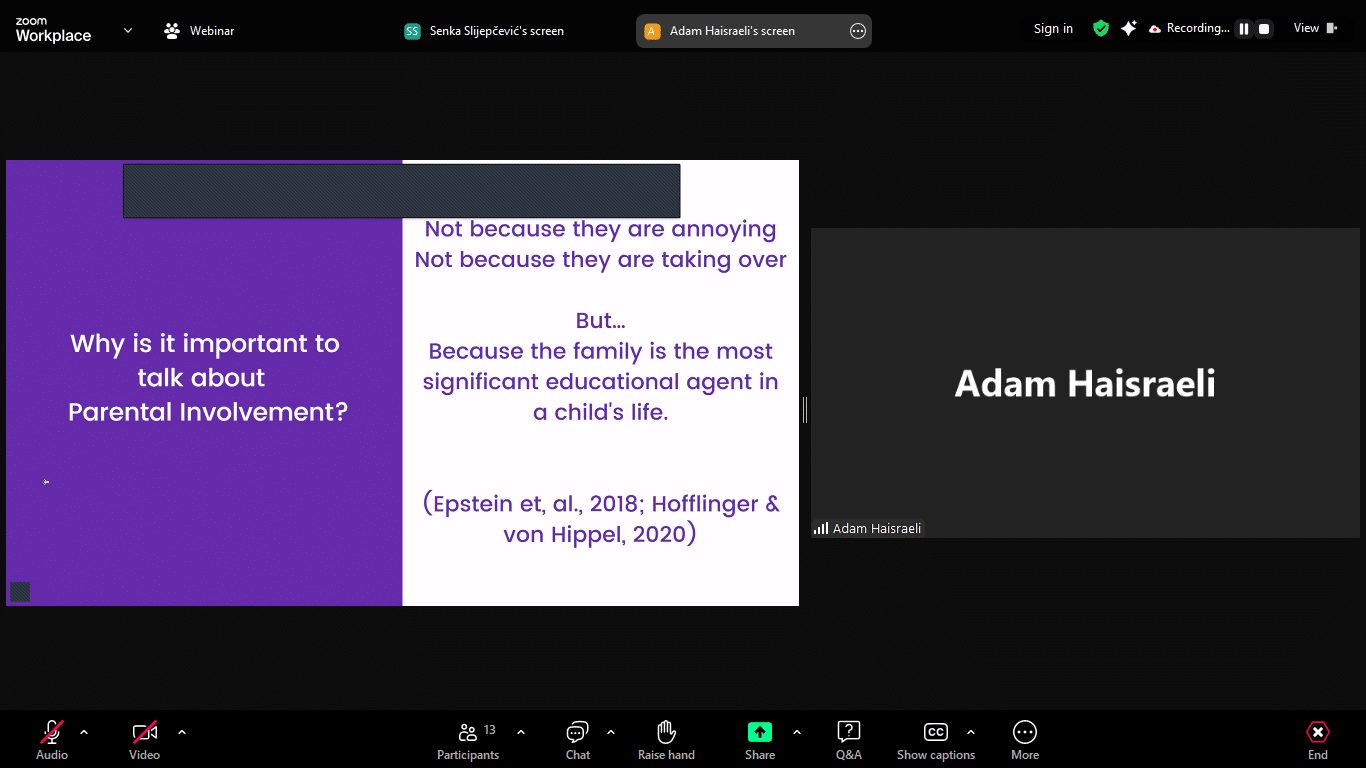Pause the recording
This screenshot has height=768, width=1366.
[x=1244, y=29]
